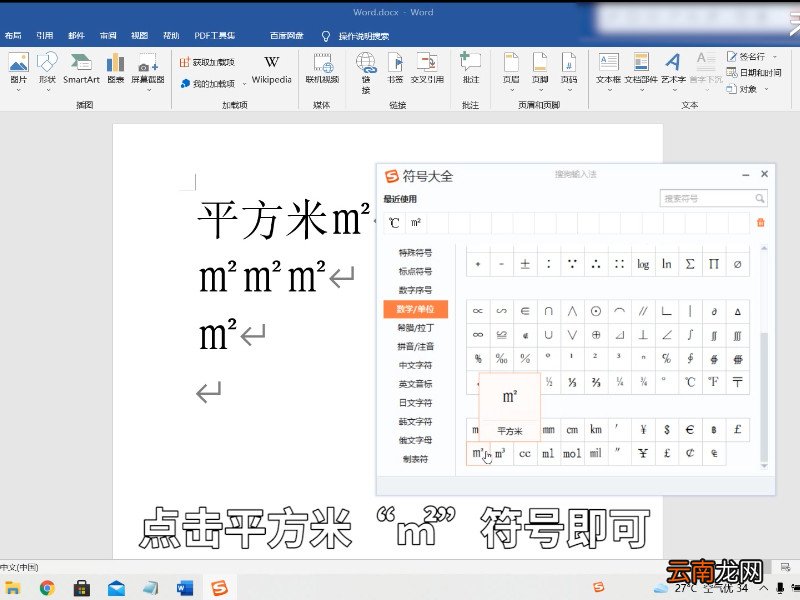Viewport: 800px width, 600px height.
Task: Select the 希腊/拉丁 symbol category
Action: pyautogui.click(x=415, y=328)
